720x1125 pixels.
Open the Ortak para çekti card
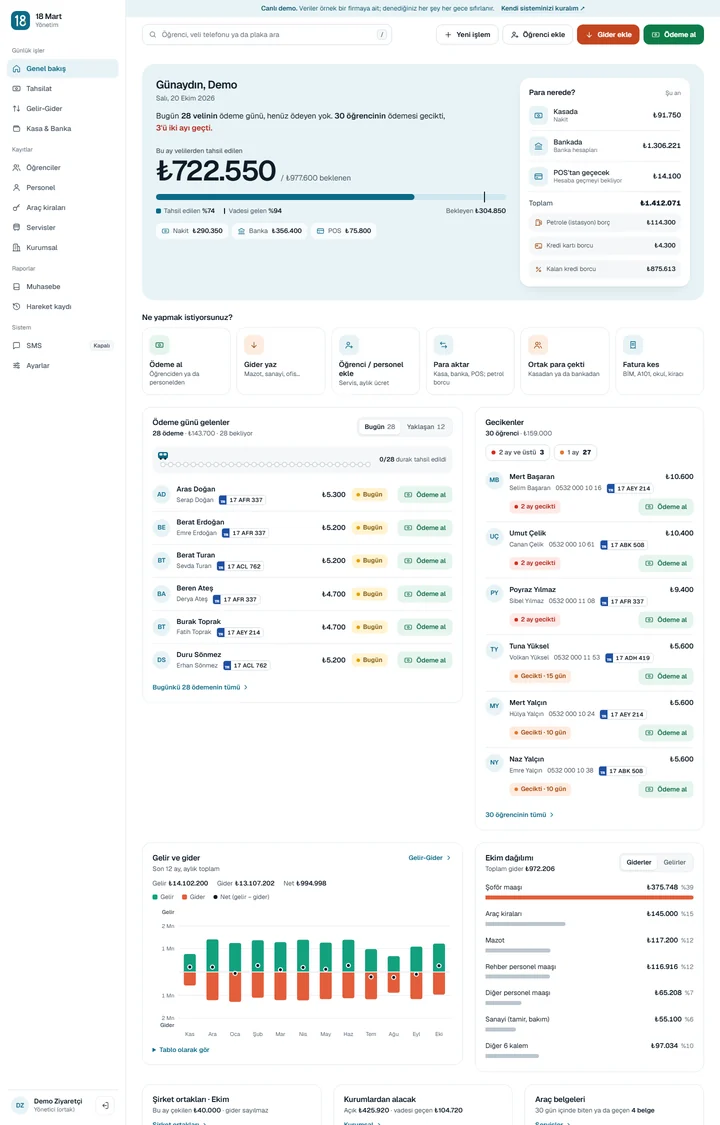coord(565,361)
